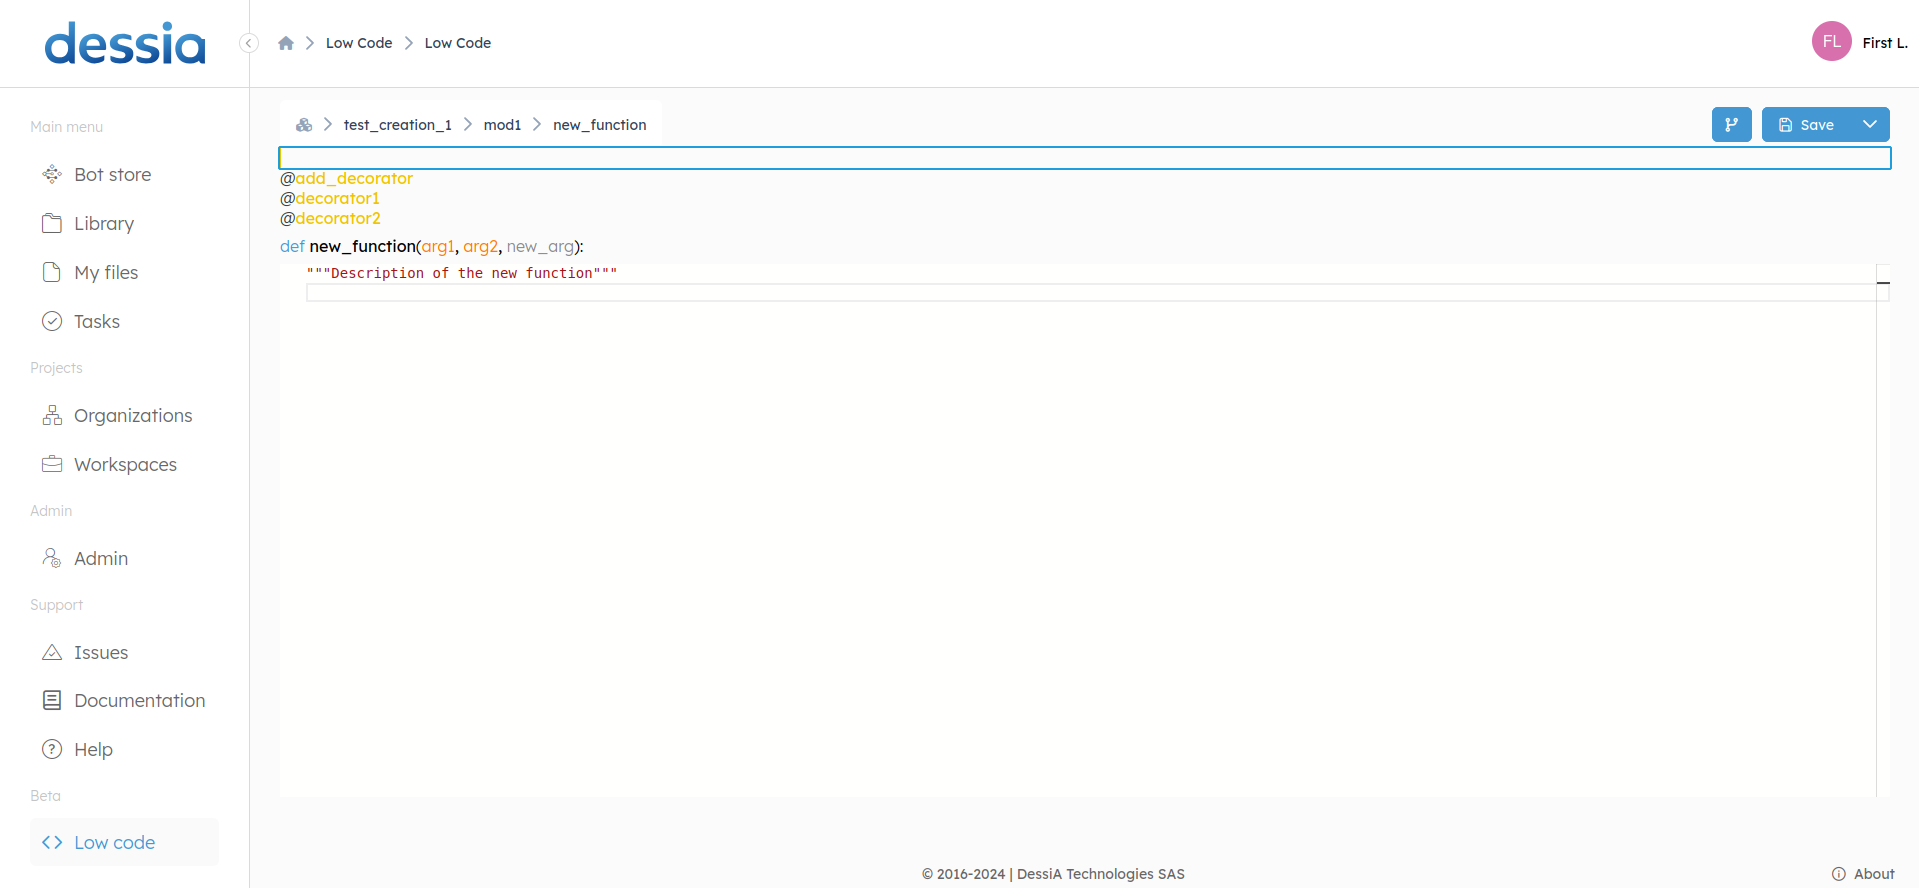Click the Documentation page icon
Screen dimensions: 1919x888
pyautogui.click(x=52, y=700)
